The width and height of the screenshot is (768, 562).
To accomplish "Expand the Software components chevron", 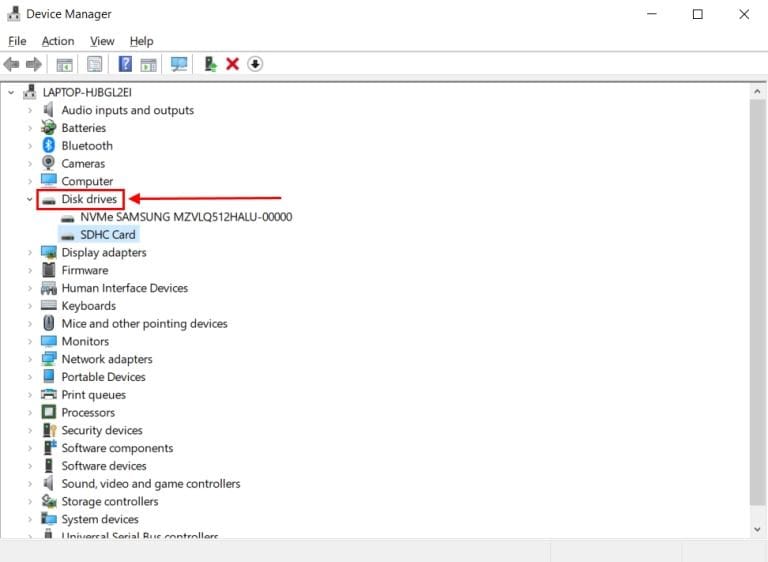I will pyautogui.click(x=30, y=448).
